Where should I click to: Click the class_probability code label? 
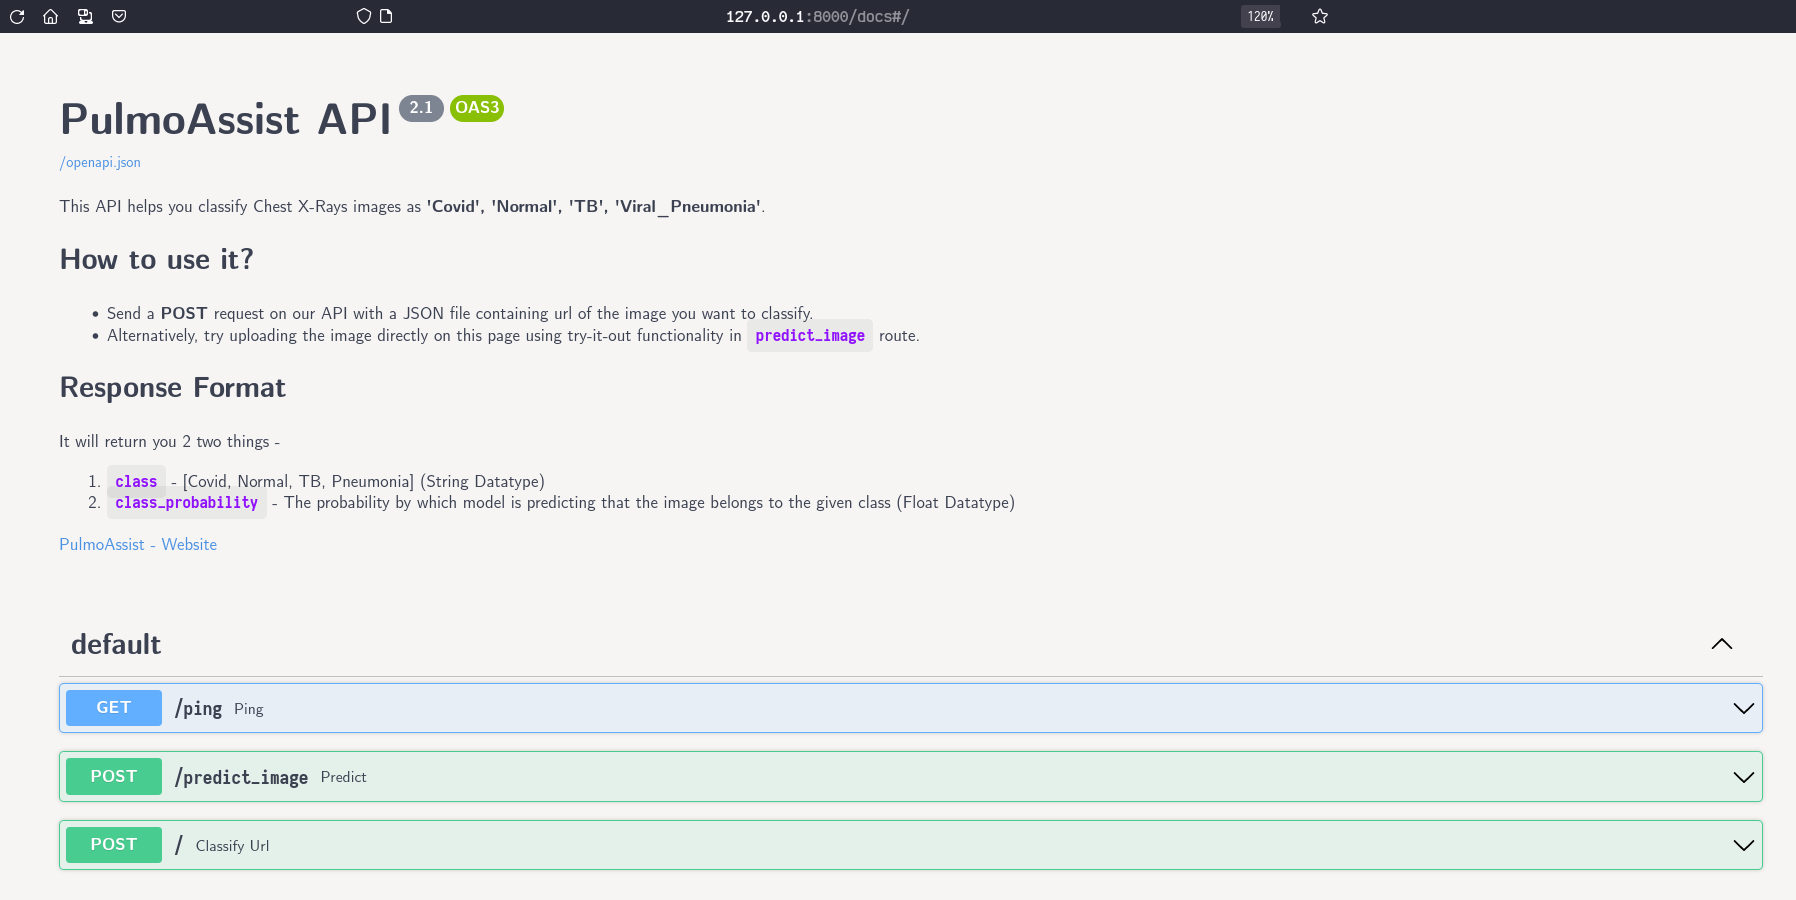187,503
